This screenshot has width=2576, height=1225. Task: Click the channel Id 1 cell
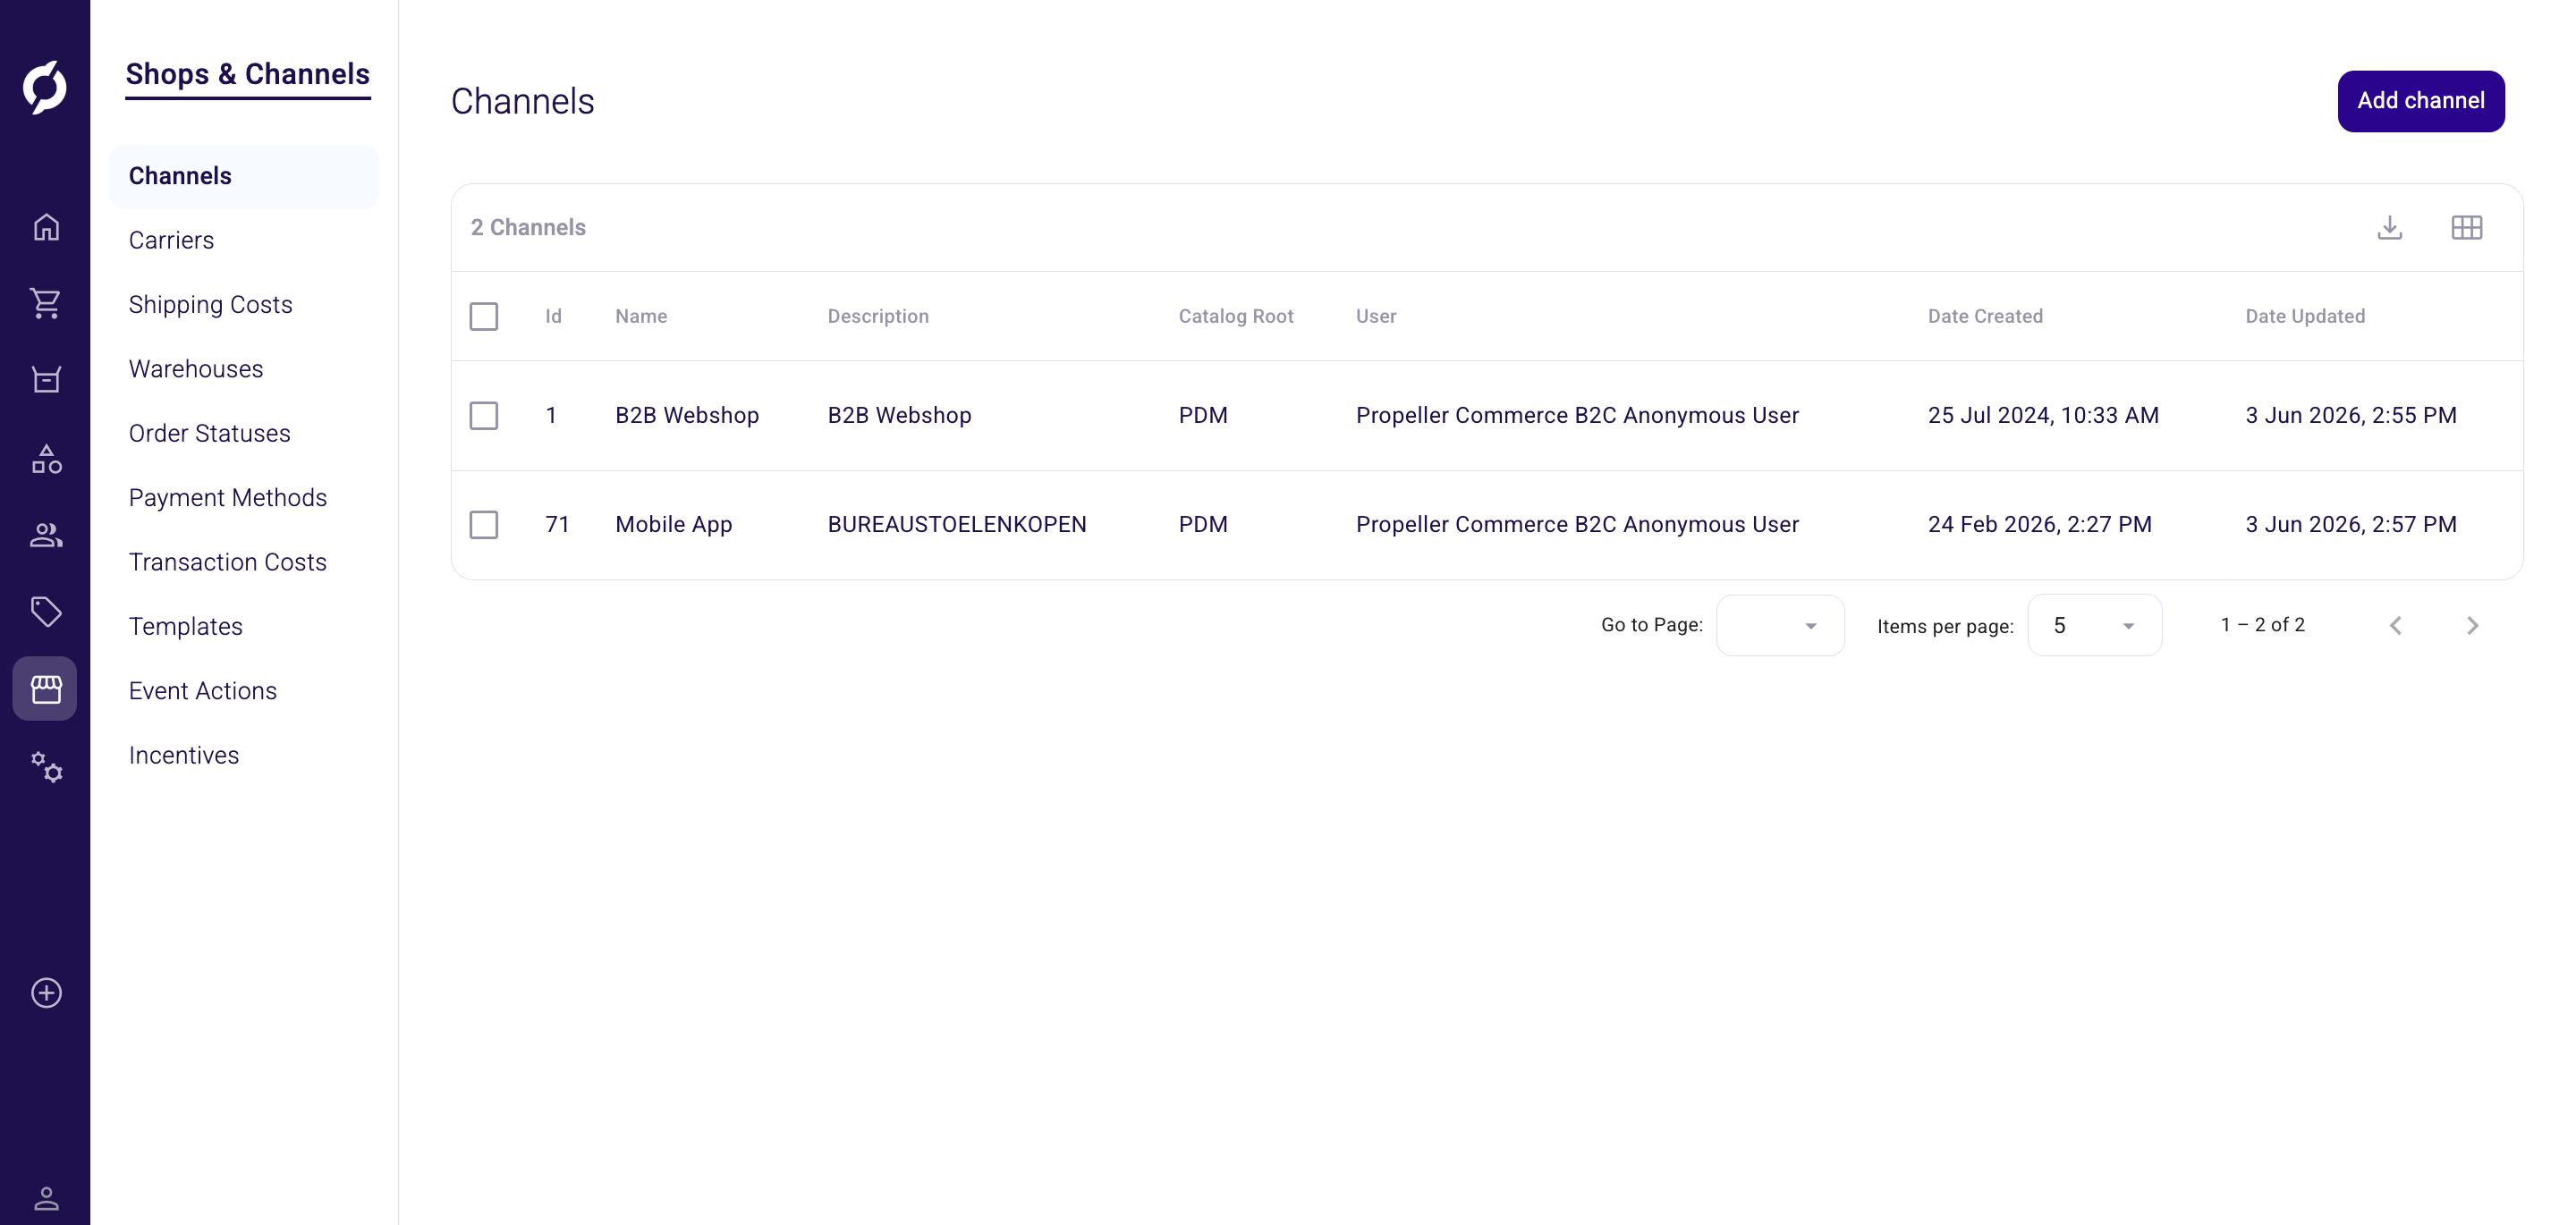point(551,415)
